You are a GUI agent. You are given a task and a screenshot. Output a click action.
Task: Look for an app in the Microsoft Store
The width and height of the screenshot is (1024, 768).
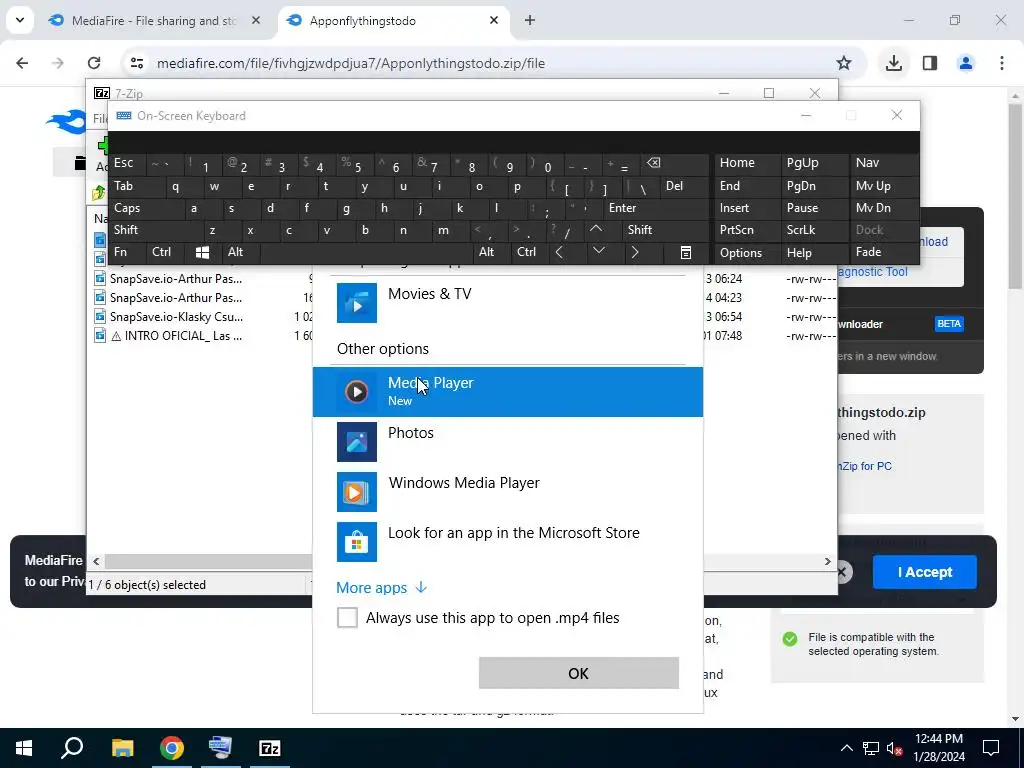pos(507,541)
